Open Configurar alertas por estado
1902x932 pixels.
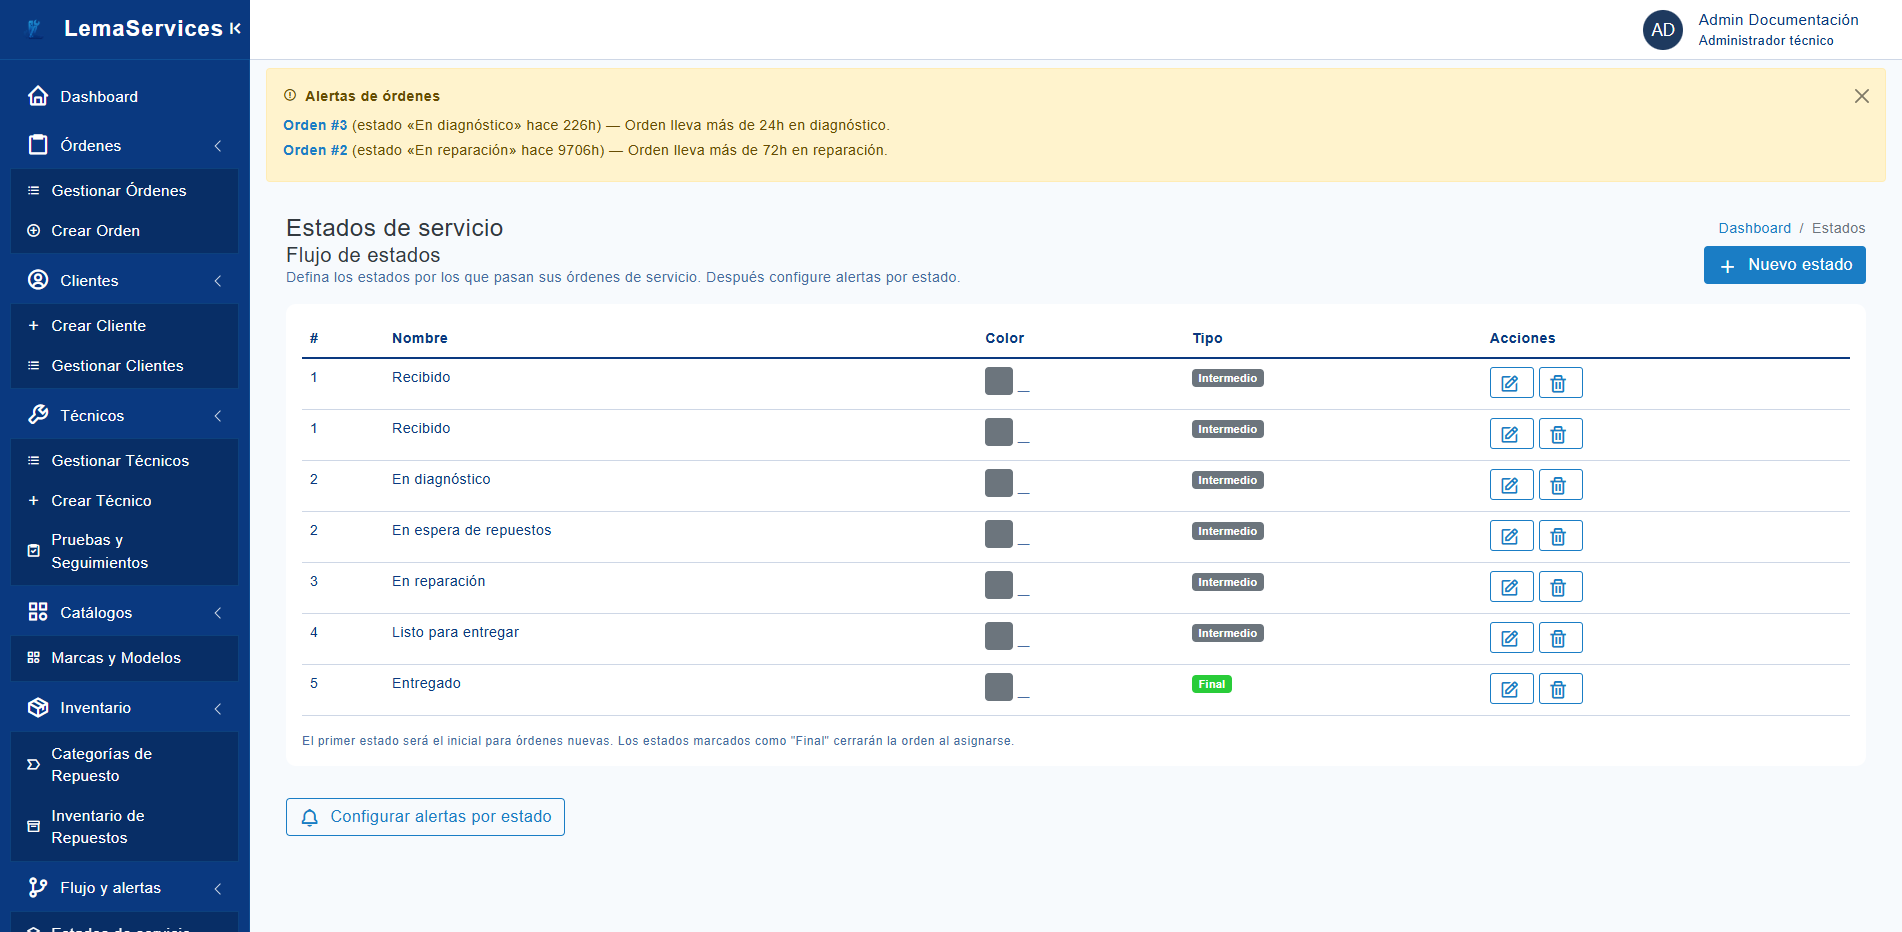[425, 817]
